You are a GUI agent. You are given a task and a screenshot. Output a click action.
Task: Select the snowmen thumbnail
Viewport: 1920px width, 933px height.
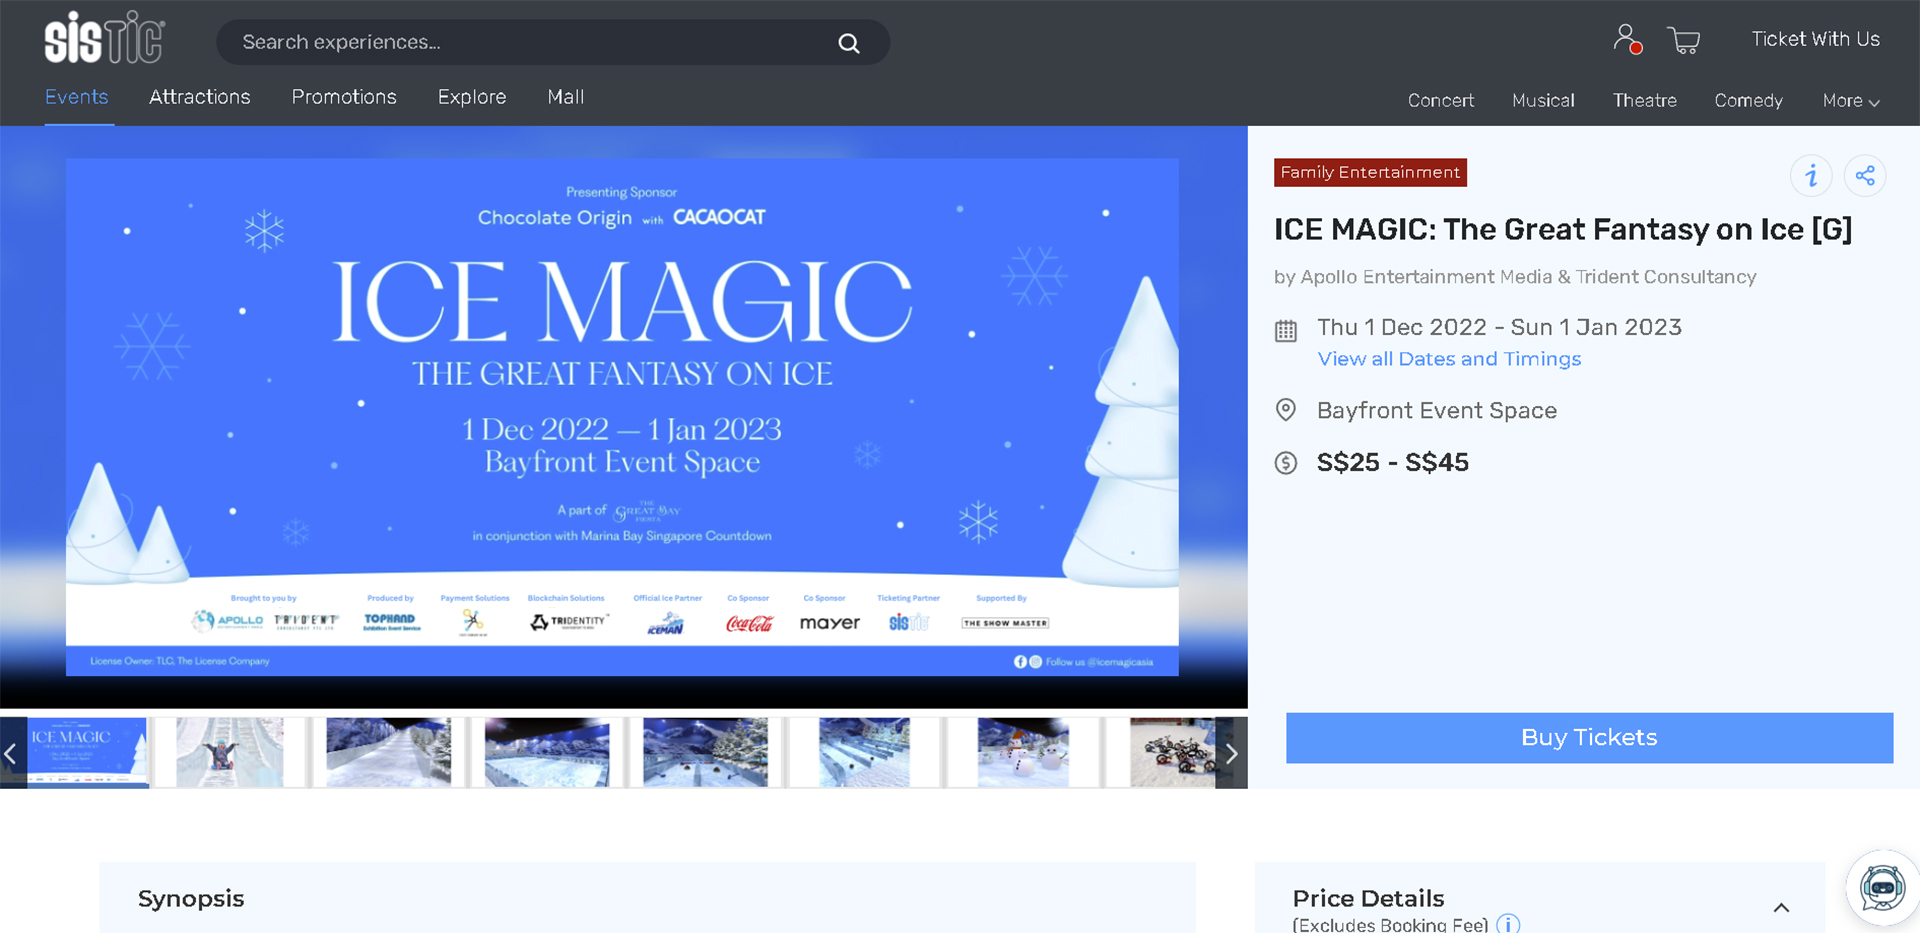coord(1023,753)
